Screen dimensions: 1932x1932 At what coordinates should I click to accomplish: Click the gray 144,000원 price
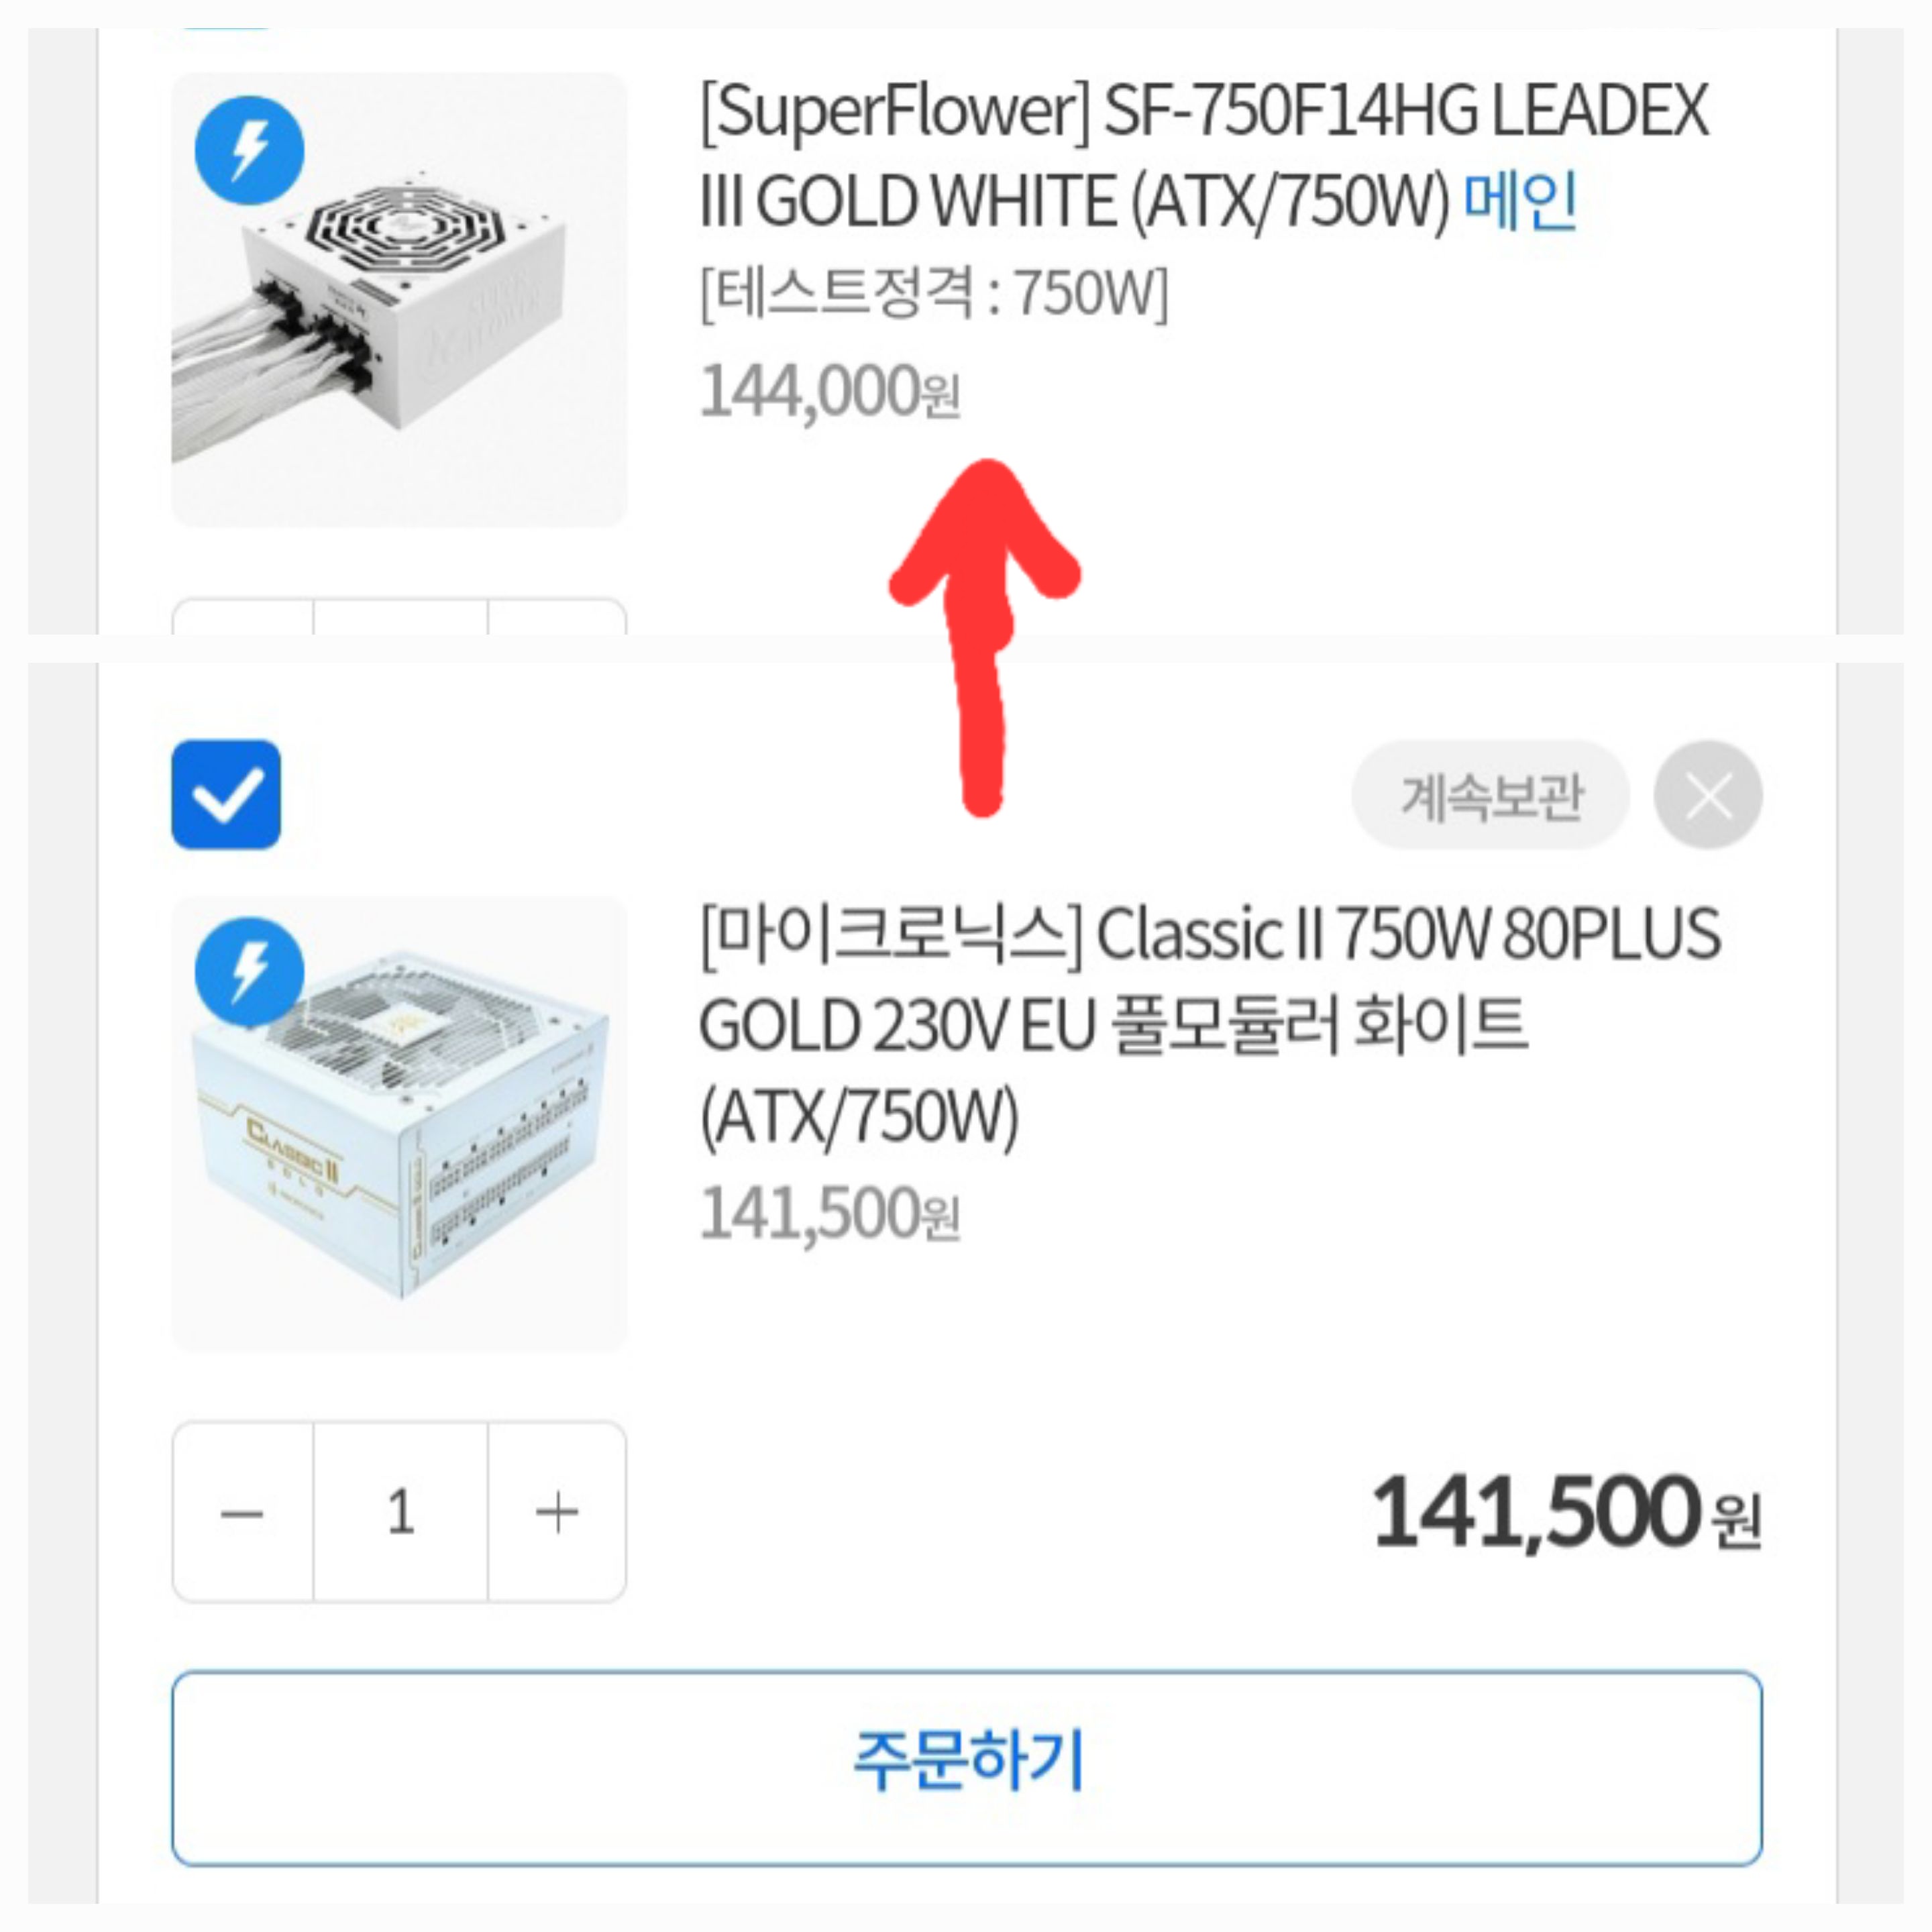pyautogui.click(x=830, y=391)
